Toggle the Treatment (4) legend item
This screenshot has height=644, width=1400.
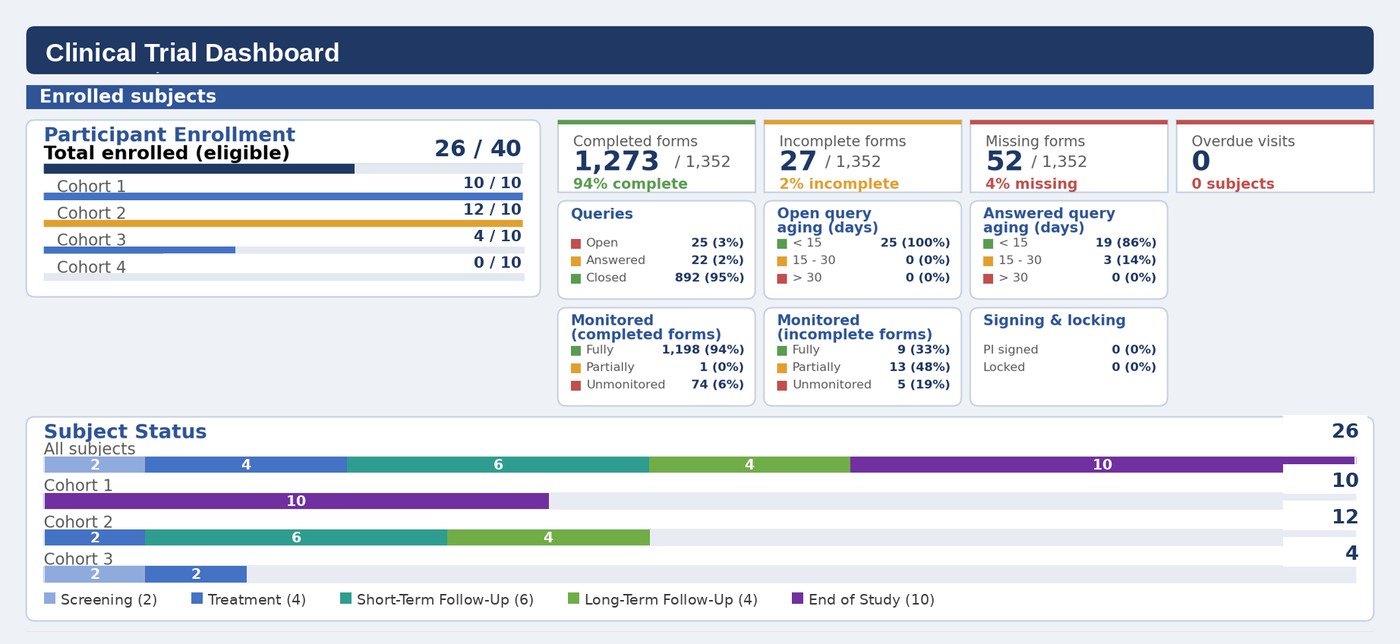248,599
